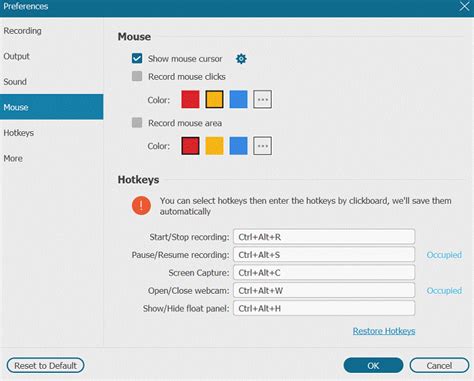Switch to Hotkeys preferences tab
The image size is (474, 381).
52,133
